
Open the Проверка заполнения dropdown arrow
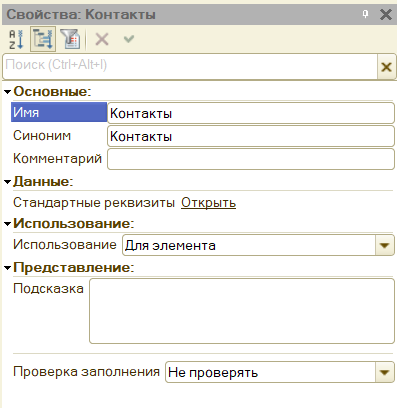coord(385,372)
